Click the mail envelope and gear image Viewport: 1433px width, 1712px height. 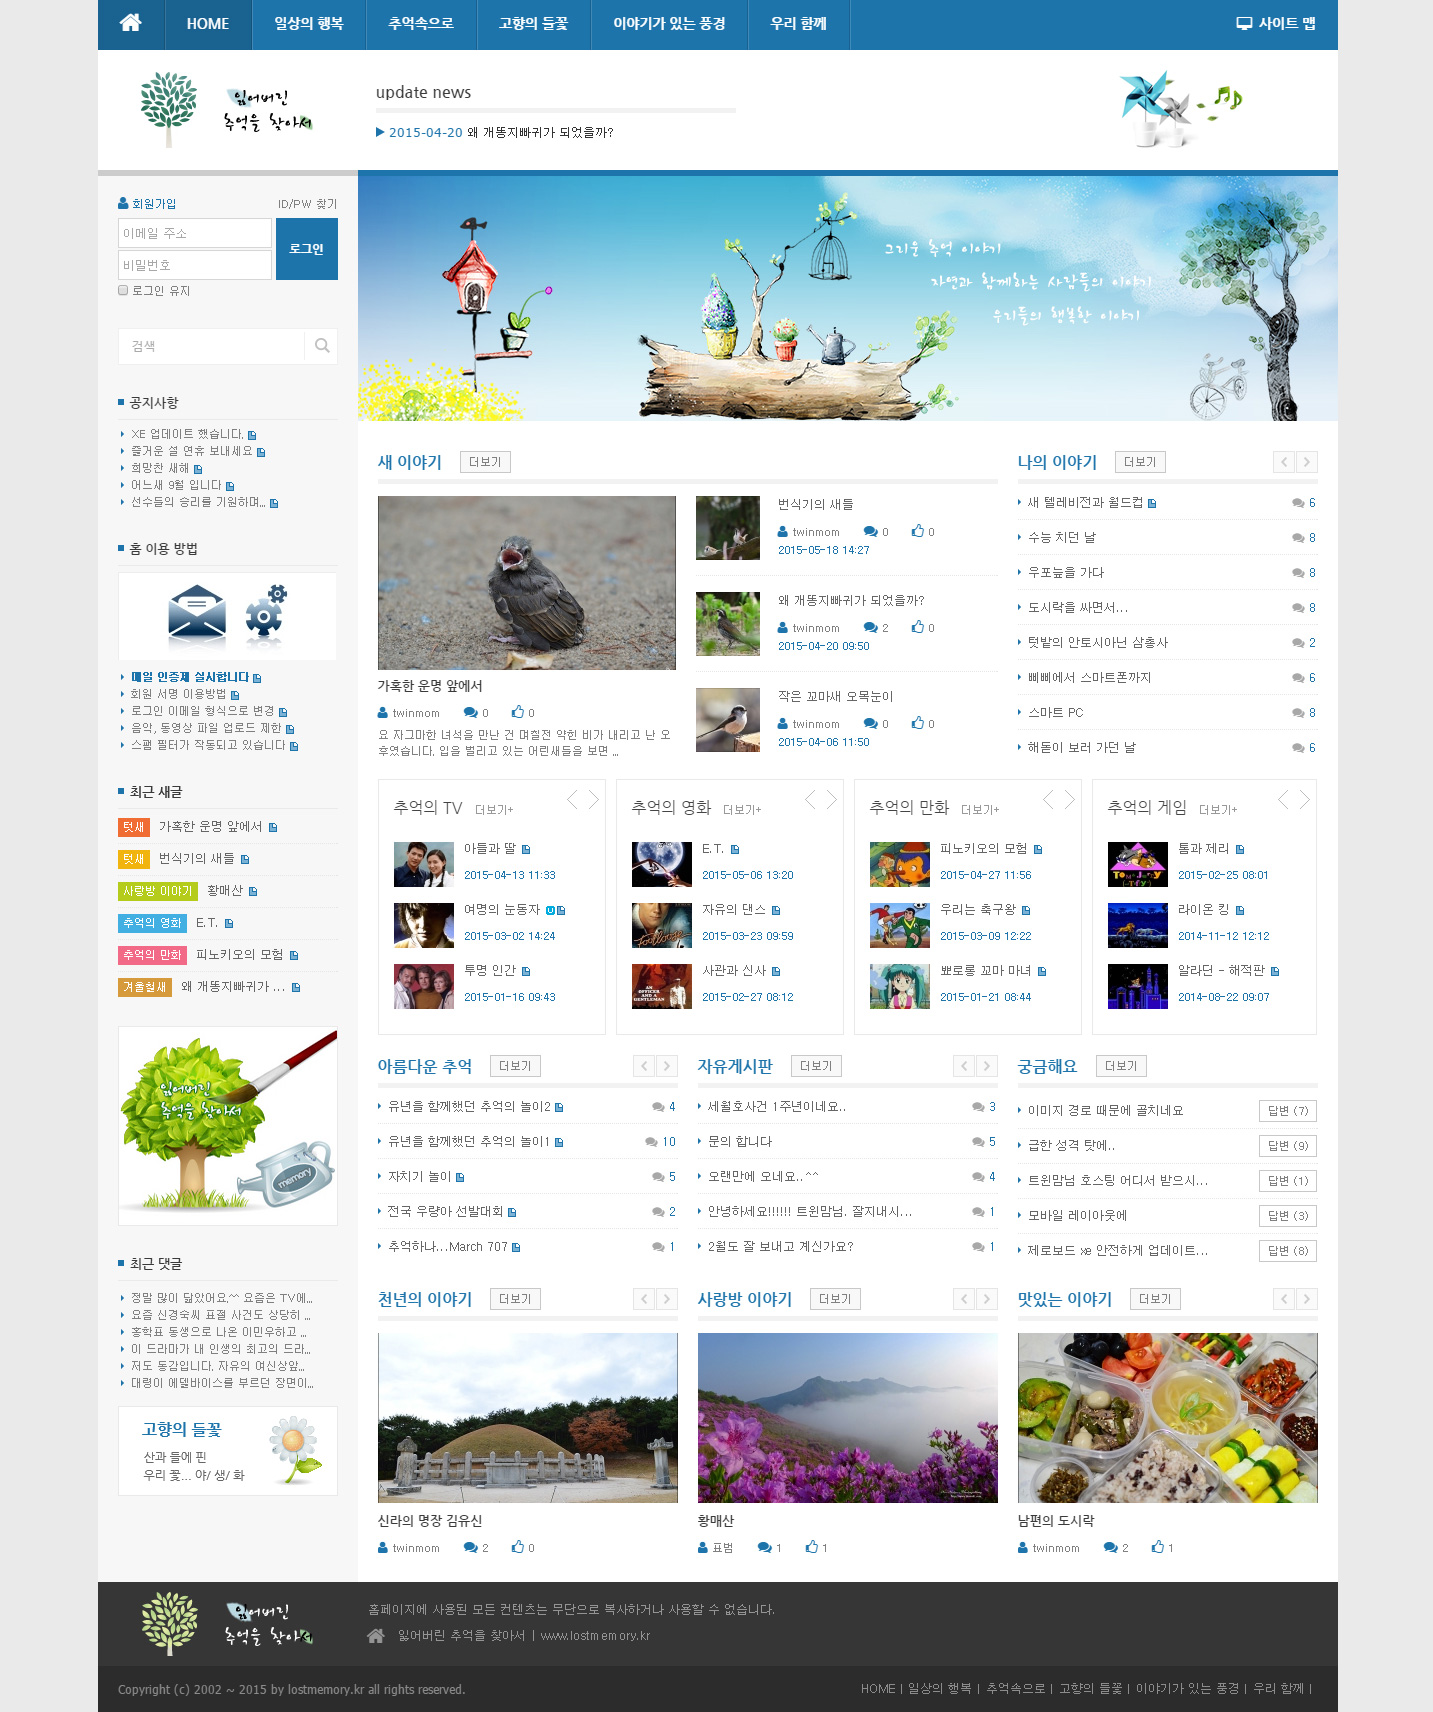(227, 615)
